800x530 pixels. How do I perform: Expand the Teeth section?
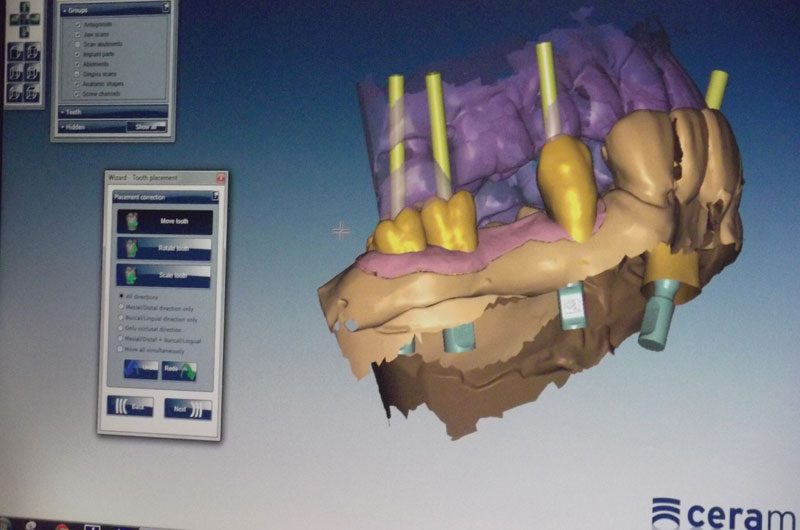(x=114, y=112)
